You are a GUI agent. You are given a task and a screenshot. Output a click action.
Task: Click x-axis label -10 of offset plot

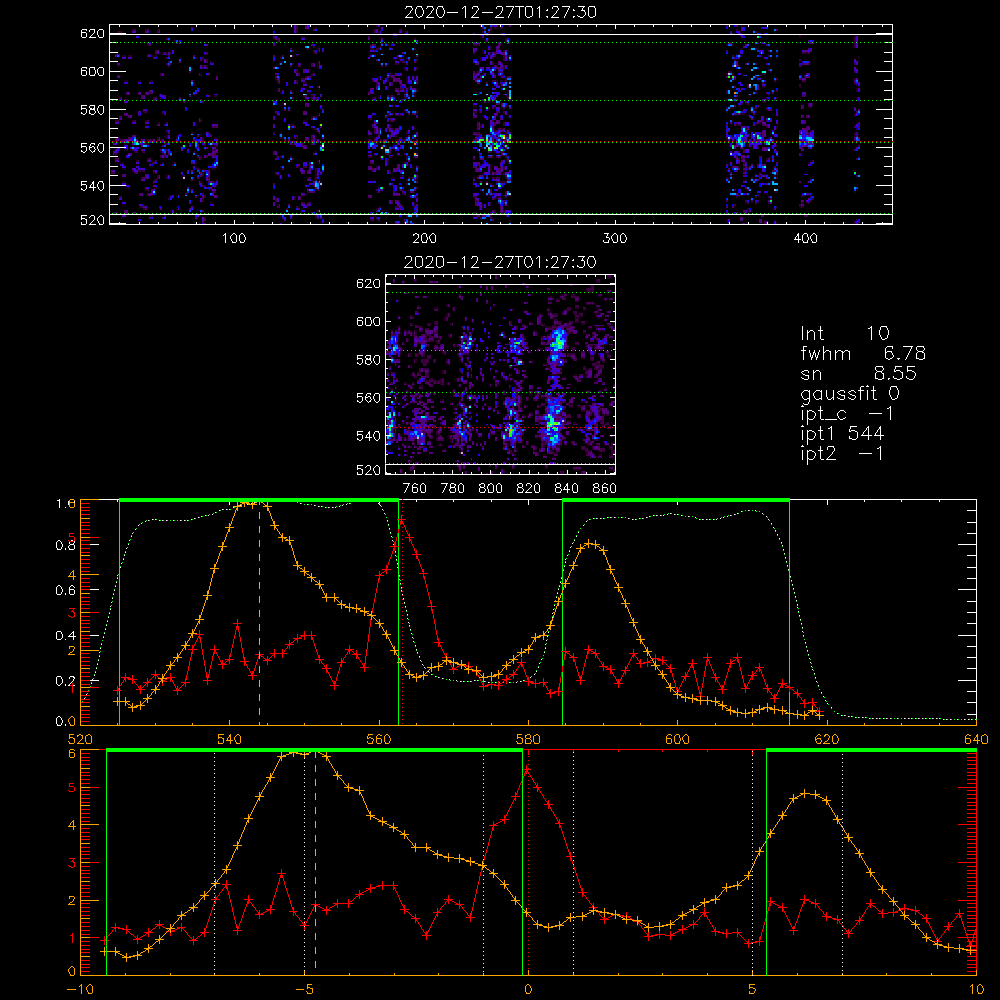pyautogui.click(x=80, y=989)
